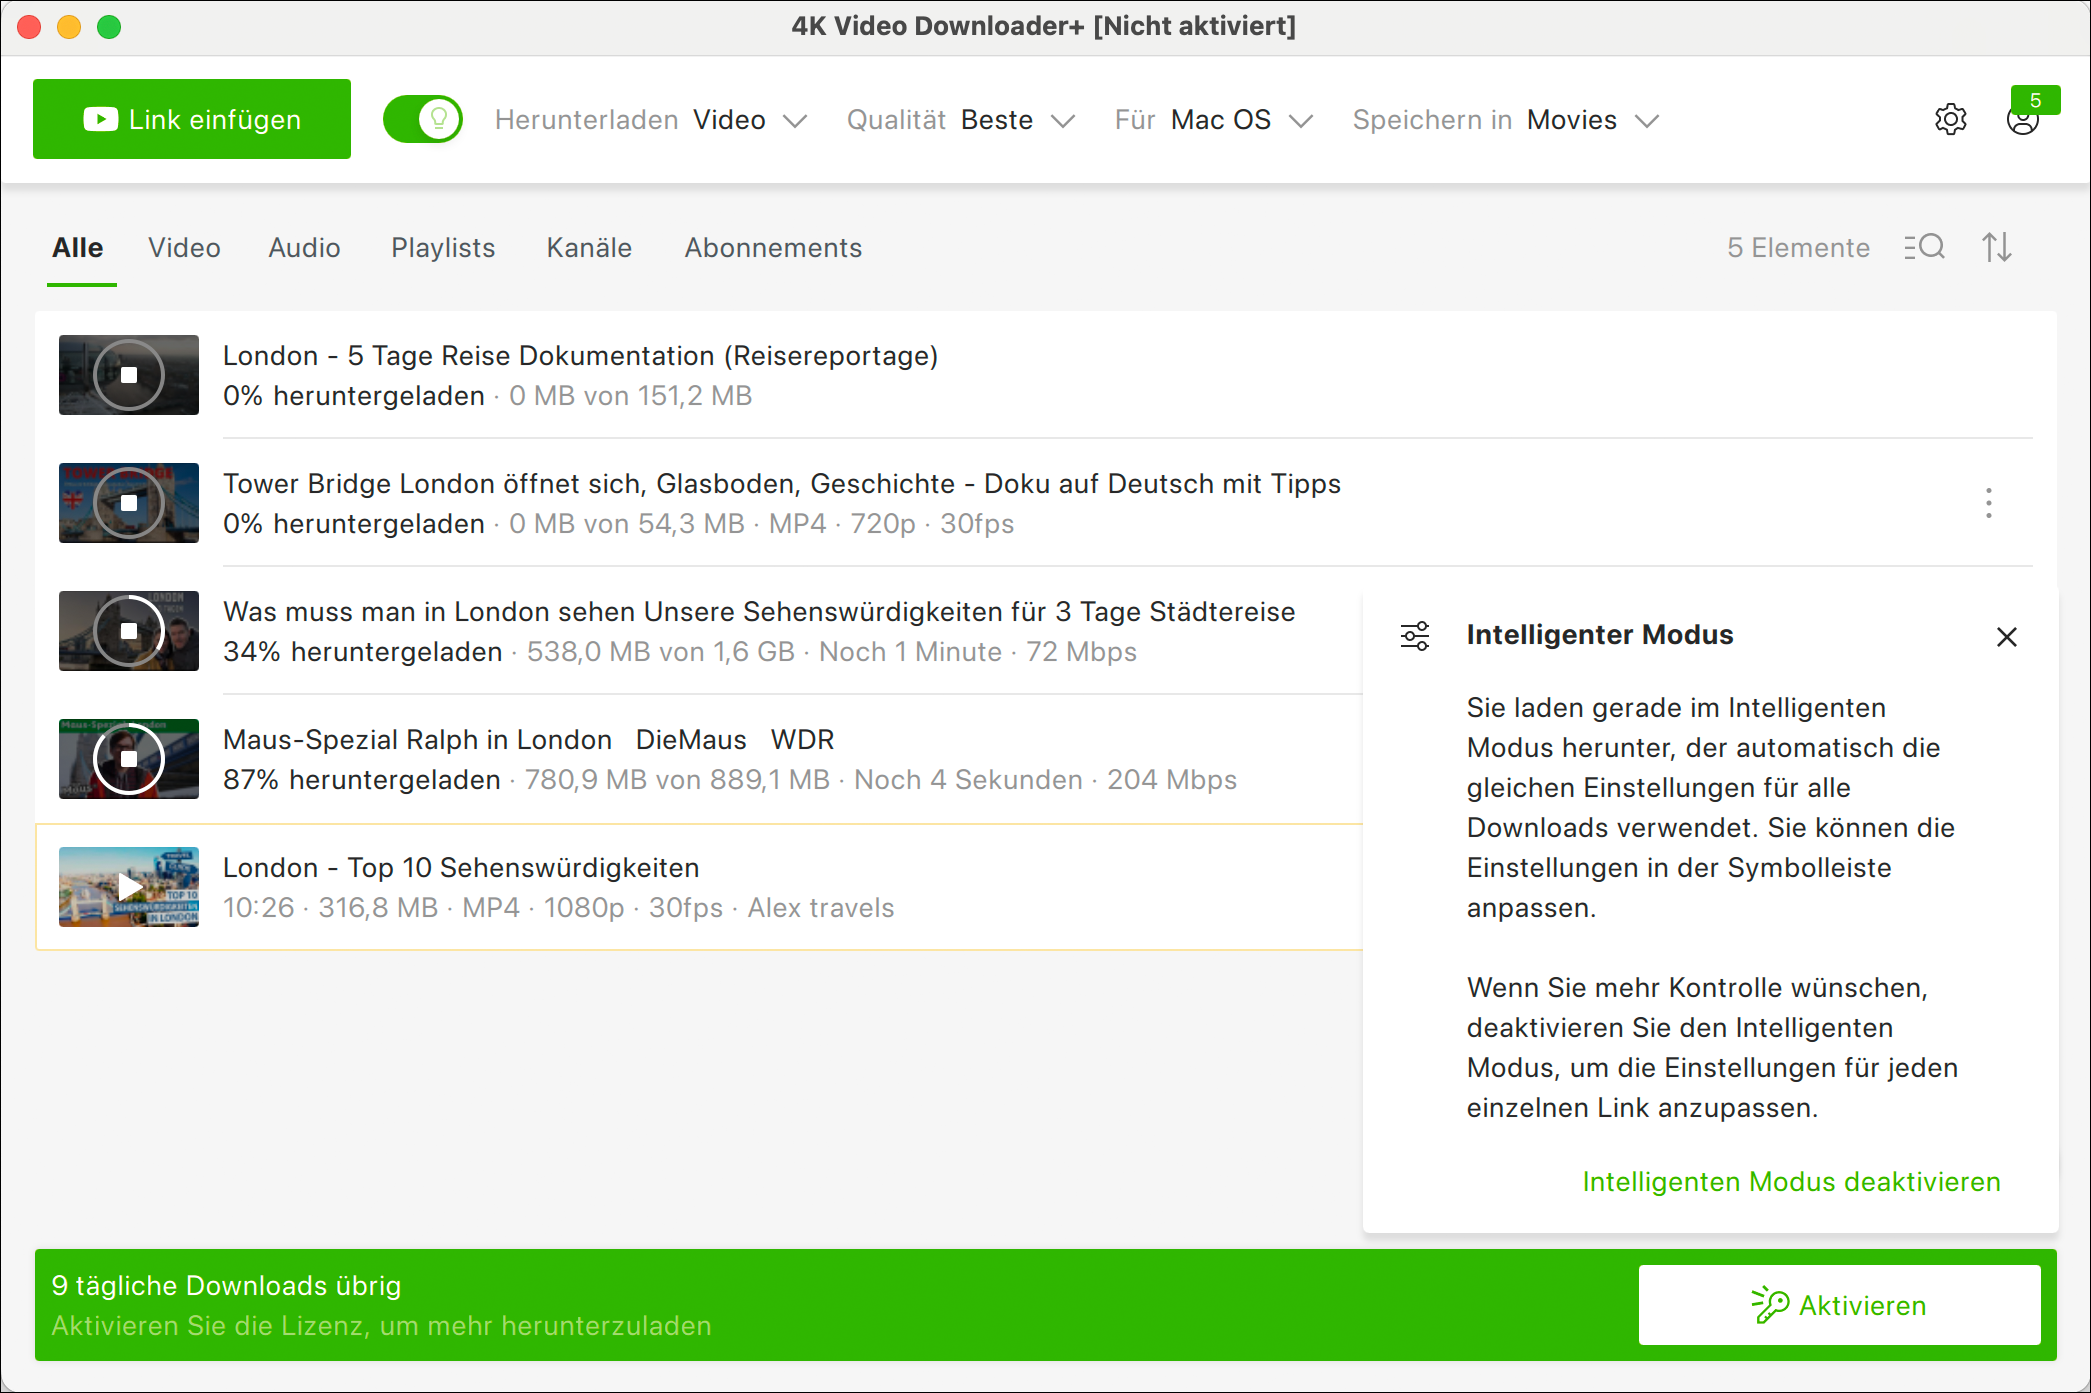Image resolution: width=2091 pixels, height=1393 pixels.
Task: Click the search list icon
Action: (x=1924, y=247)
